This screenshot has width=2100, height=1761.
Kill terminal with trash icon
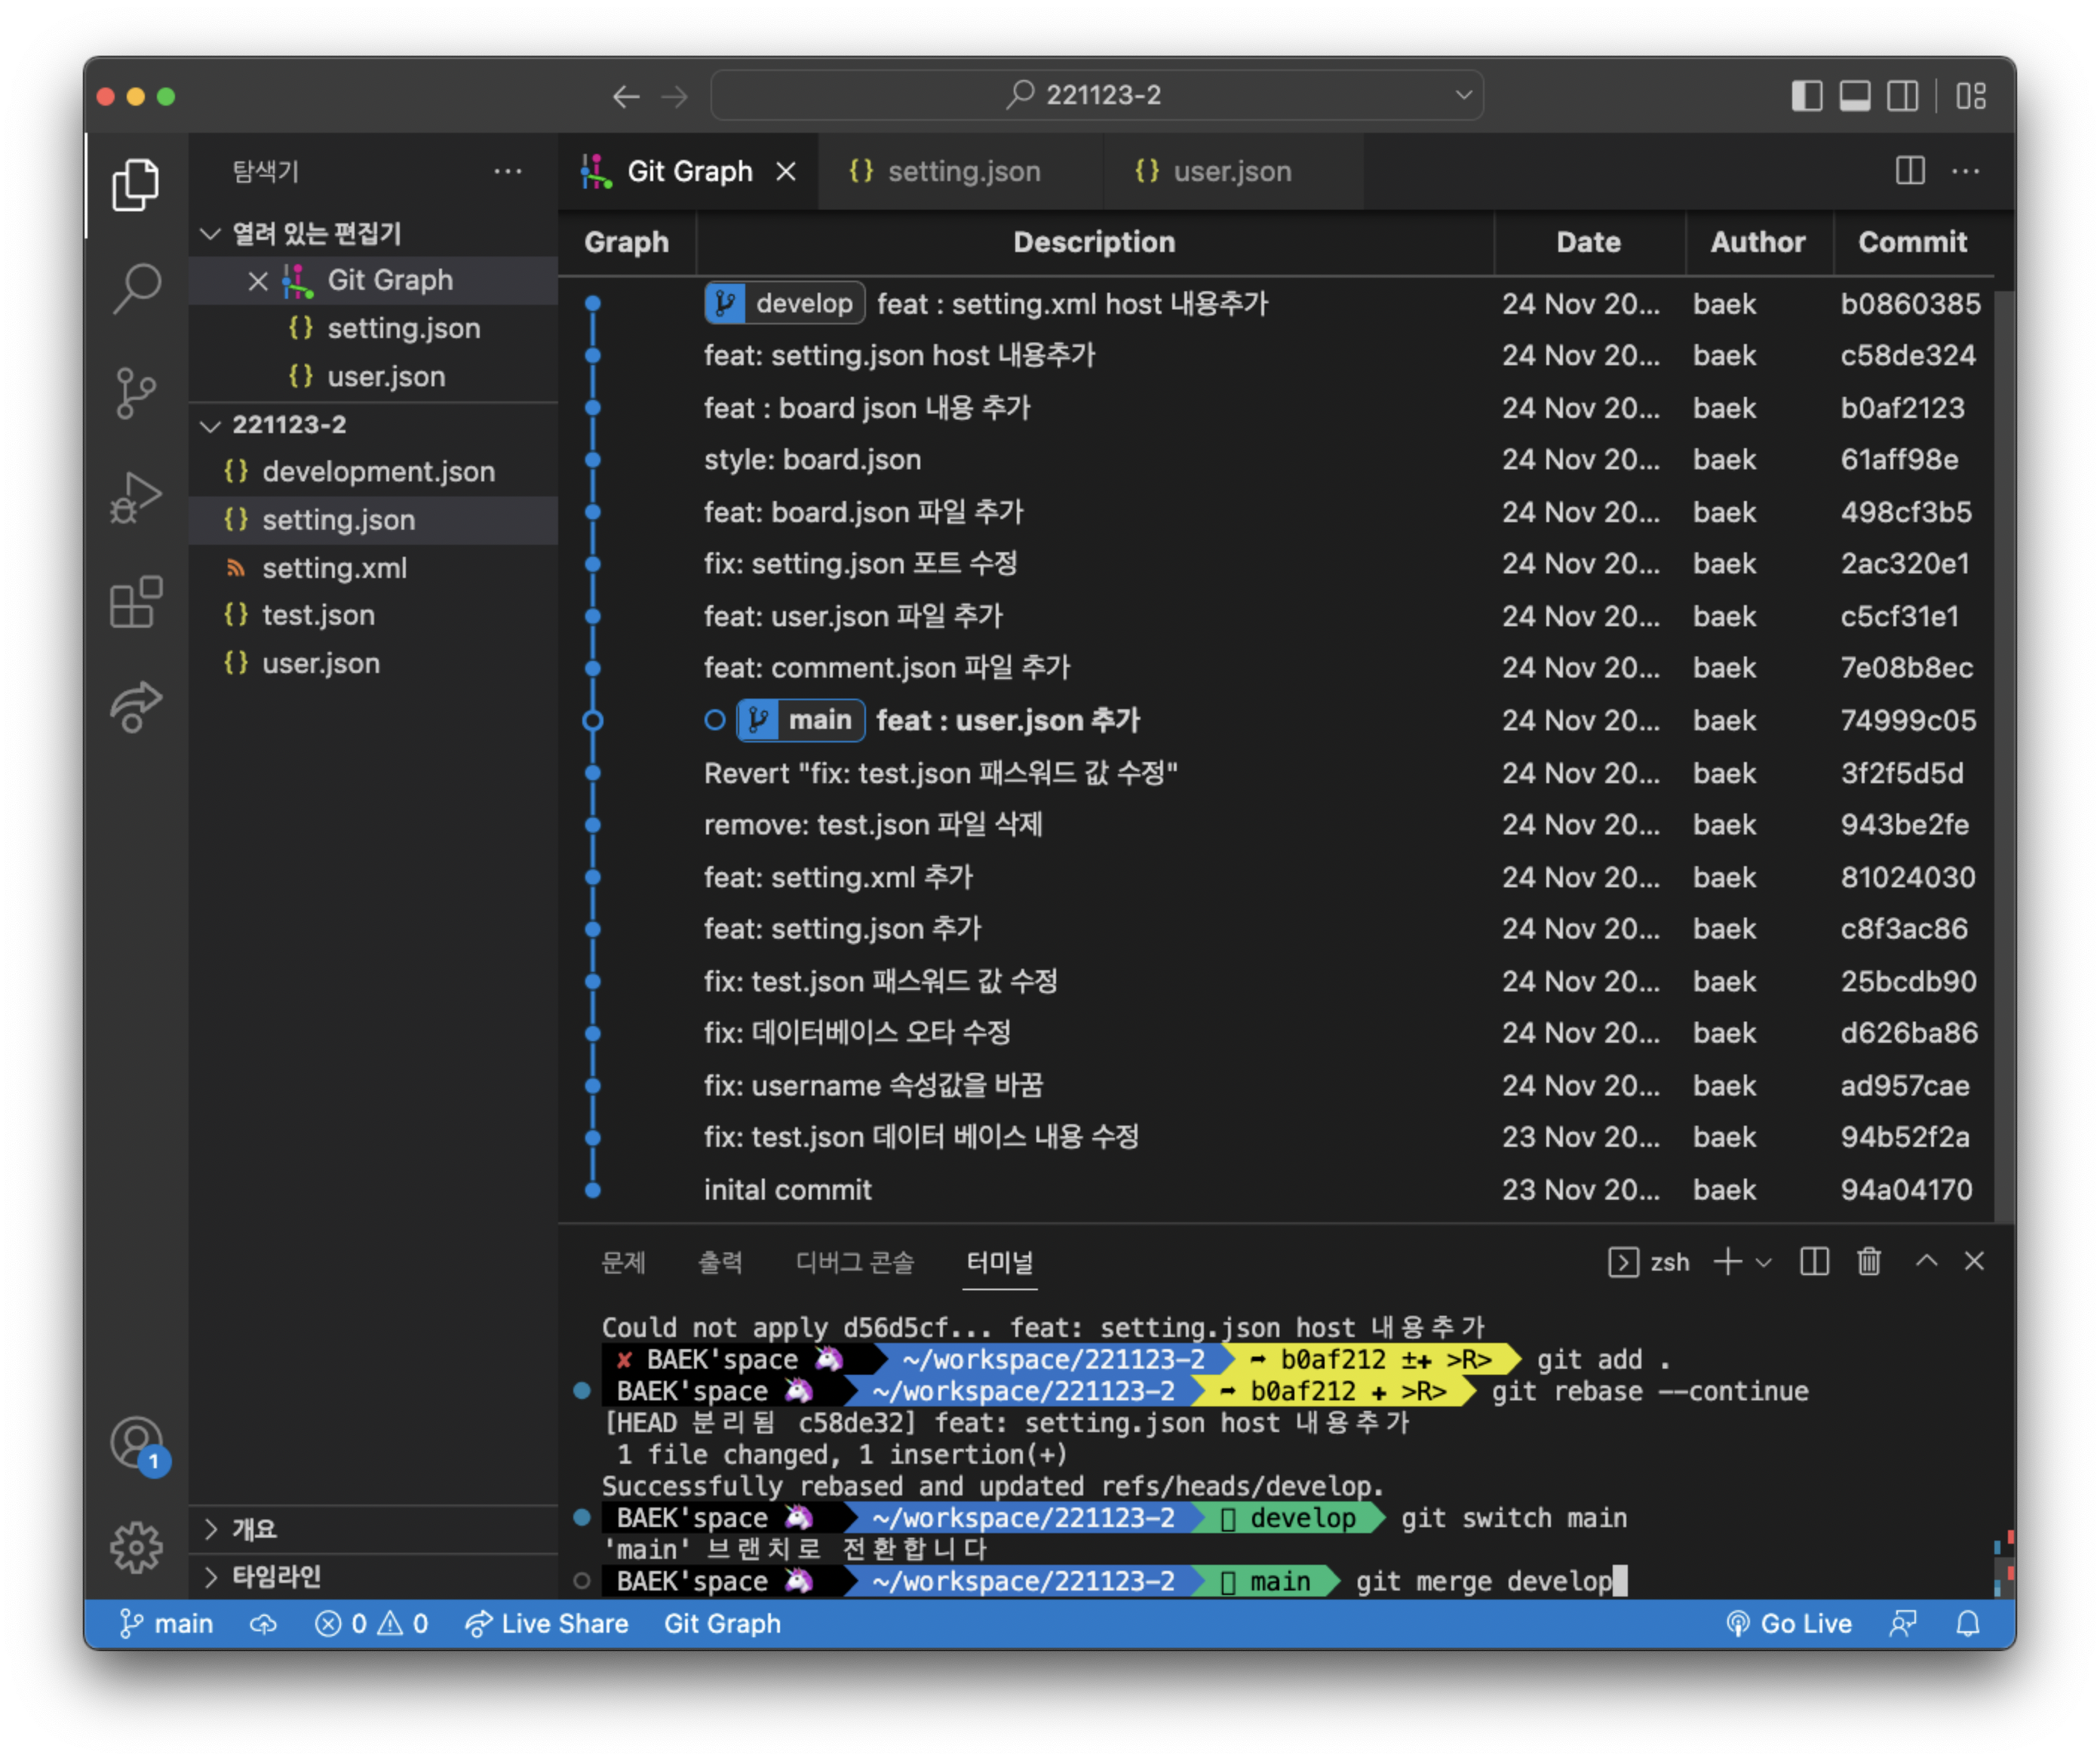(1868, 1262)
